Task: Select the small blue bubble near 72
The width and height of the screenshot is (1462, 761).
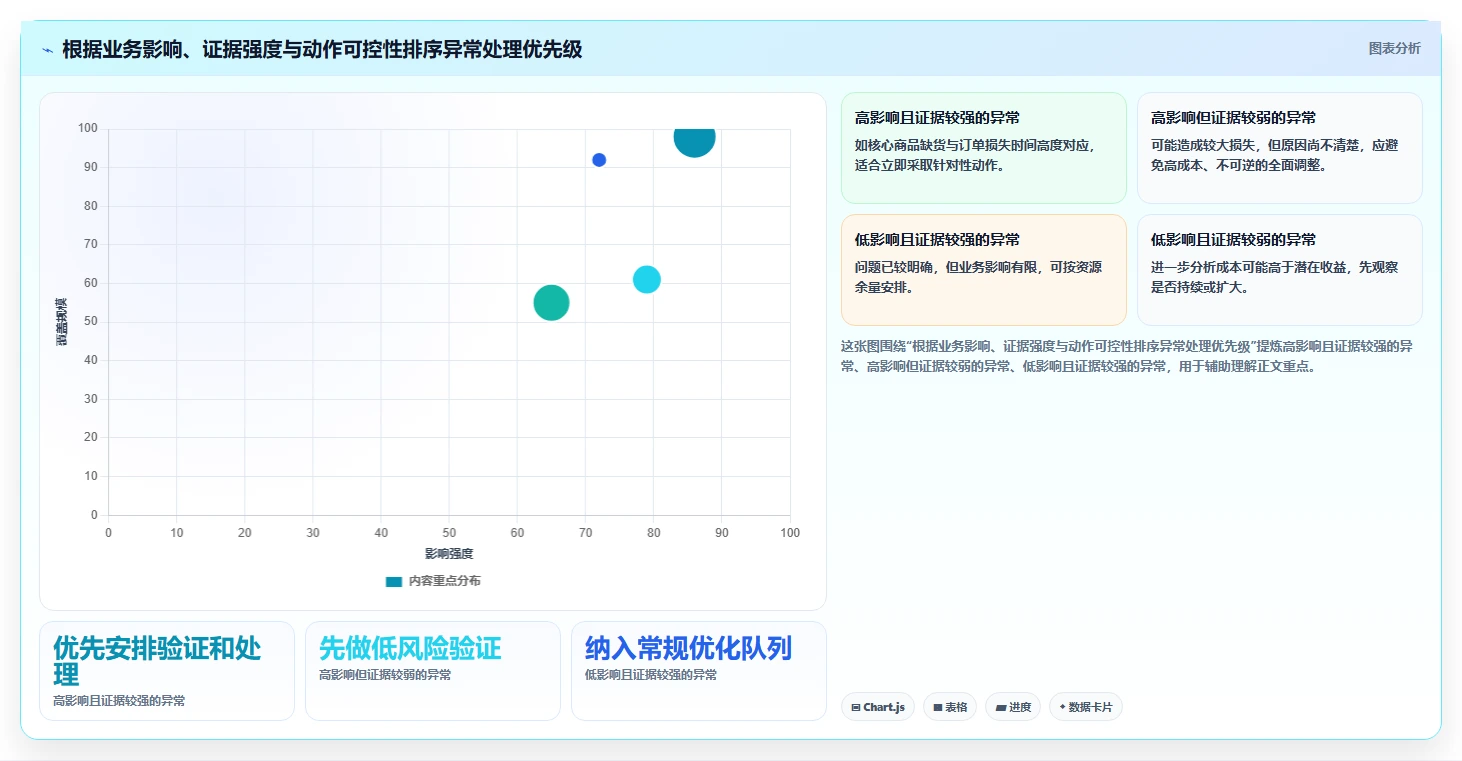Action: tap(599, 160)
